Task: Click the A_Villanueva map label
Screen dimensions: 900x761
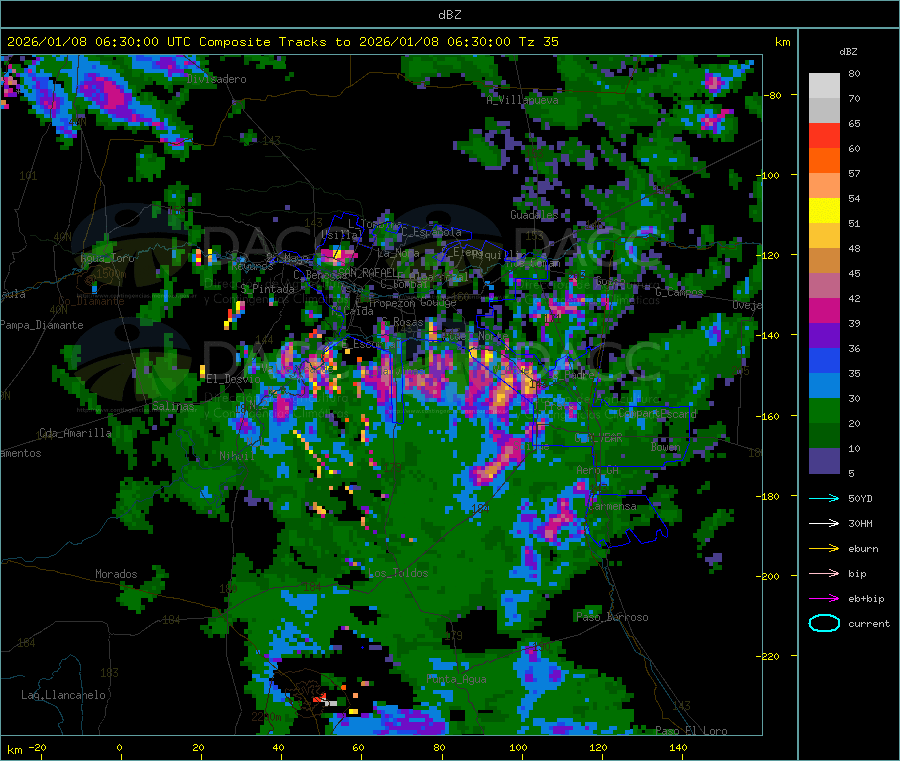Action: point(522,100)
